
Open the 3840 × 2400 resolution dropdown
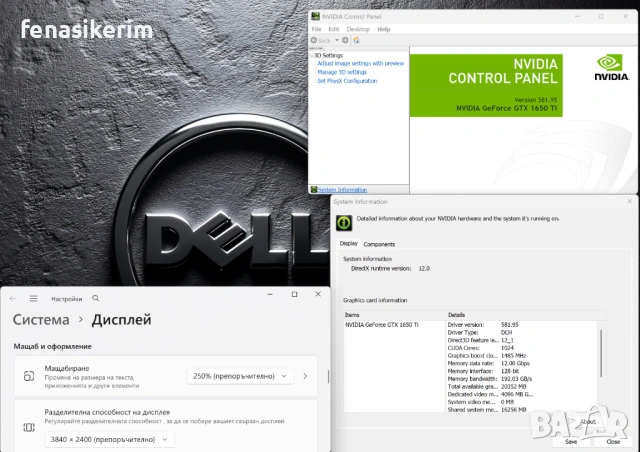point(110,439)
